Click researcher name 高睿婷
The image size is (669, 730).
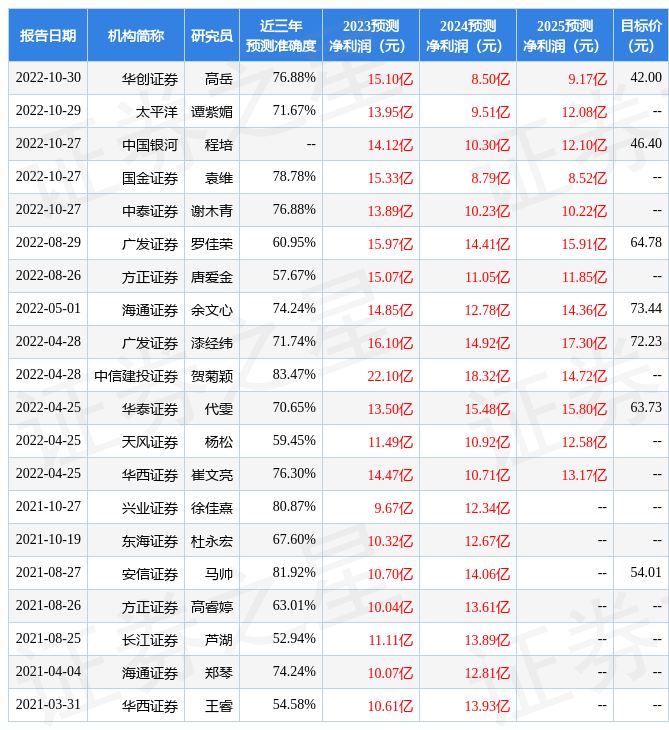pyautogui.click(x=212, y=608)
